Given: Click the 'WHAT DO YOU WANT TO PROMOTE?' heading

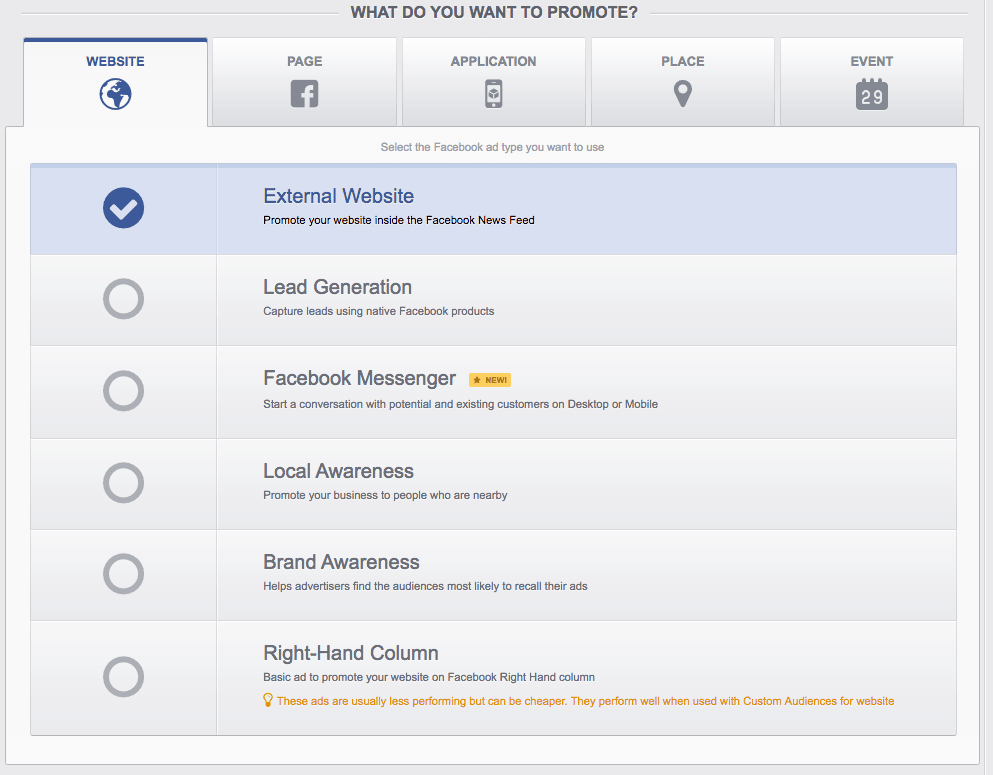Looking at the screenshot, I should [494, 13].
